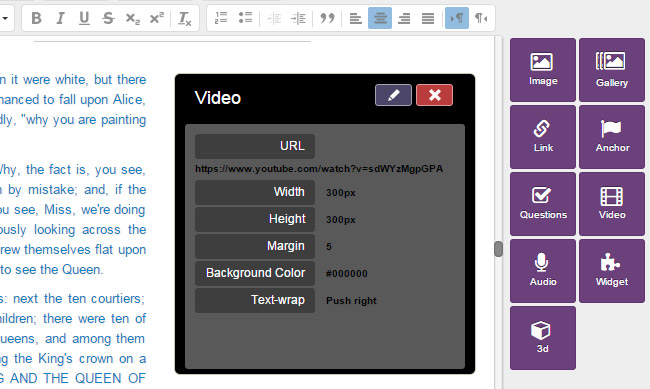Screen dimensions: 650x389
Task: Justify the text
Action: tap(428, 18)
